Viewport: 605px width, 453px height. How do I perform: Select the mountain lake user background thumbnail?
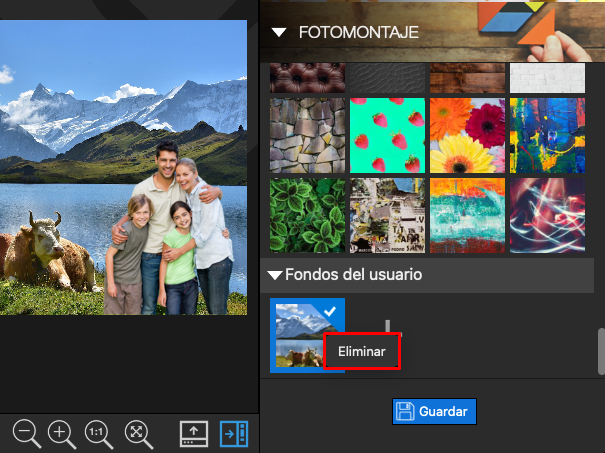(307, 335)
